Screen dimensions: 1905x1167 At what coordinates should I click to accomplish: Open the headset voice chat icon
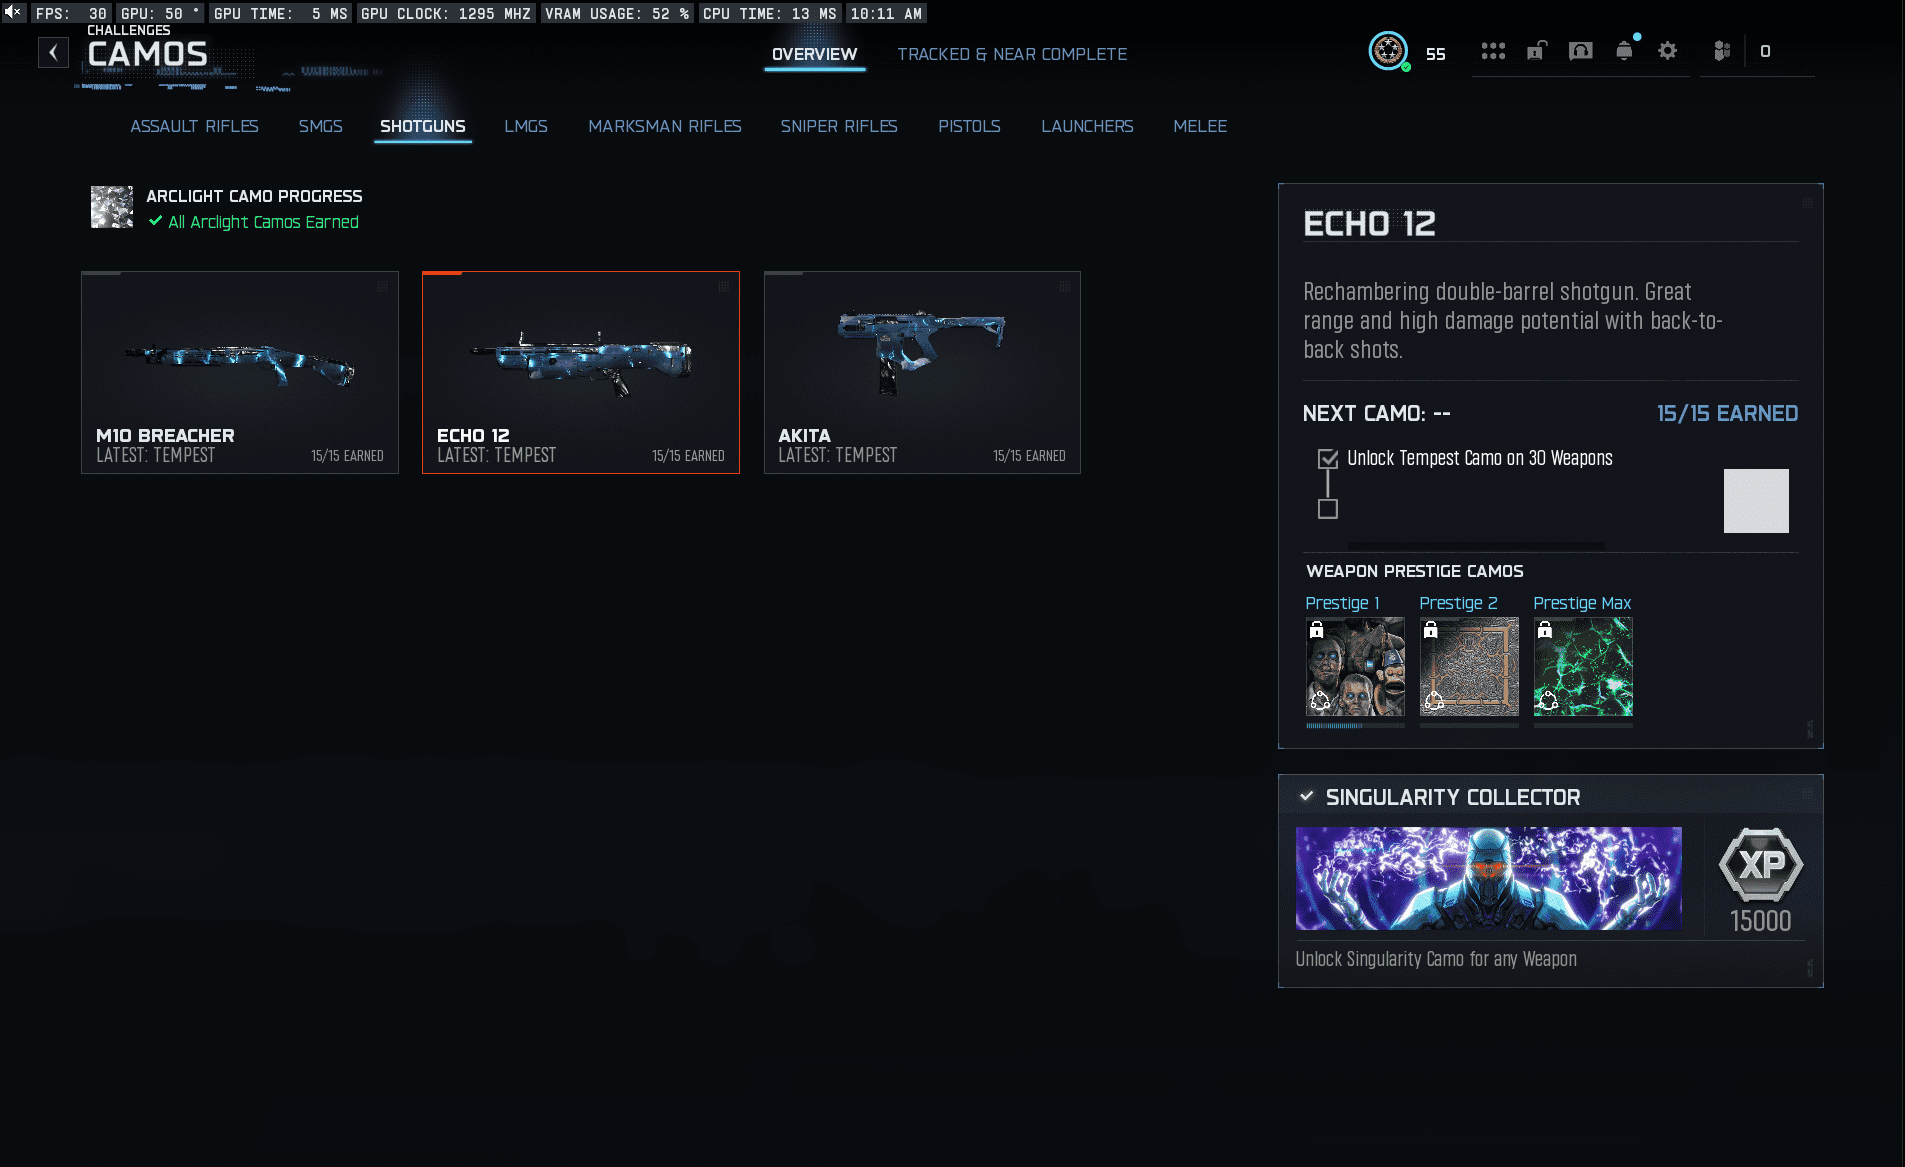point(1580,51)
